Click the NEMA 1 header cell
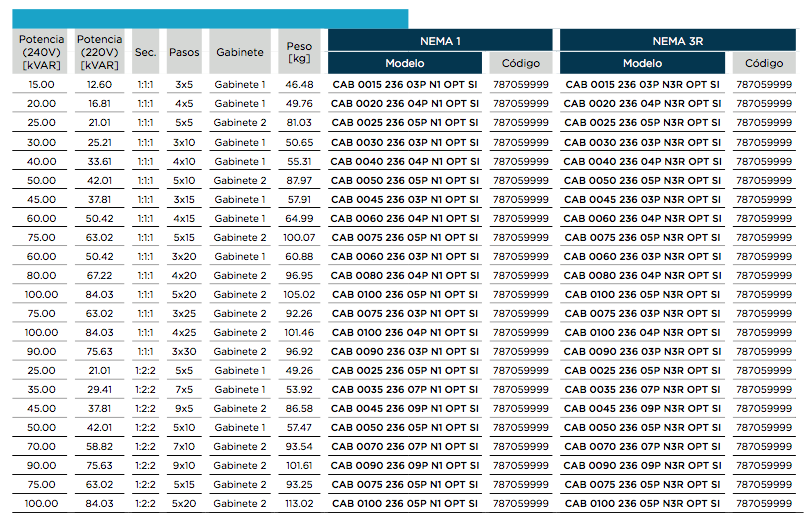This screenshot has height=531, width=809. tap(440, 40)
